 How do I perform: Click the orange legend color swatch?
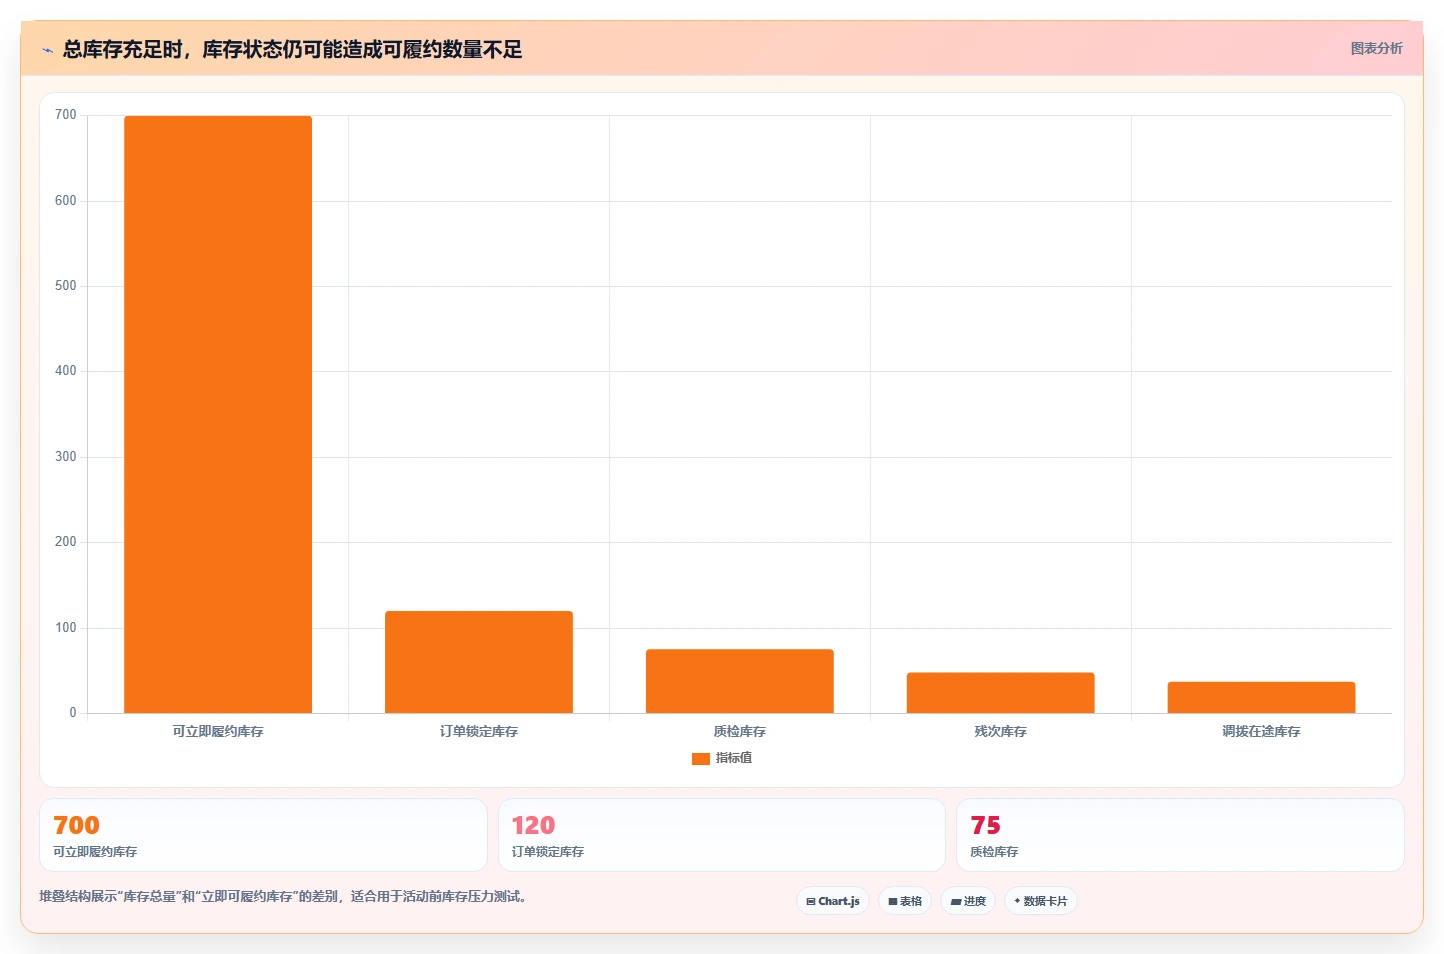pyautogui.click(x=701, y=759)
